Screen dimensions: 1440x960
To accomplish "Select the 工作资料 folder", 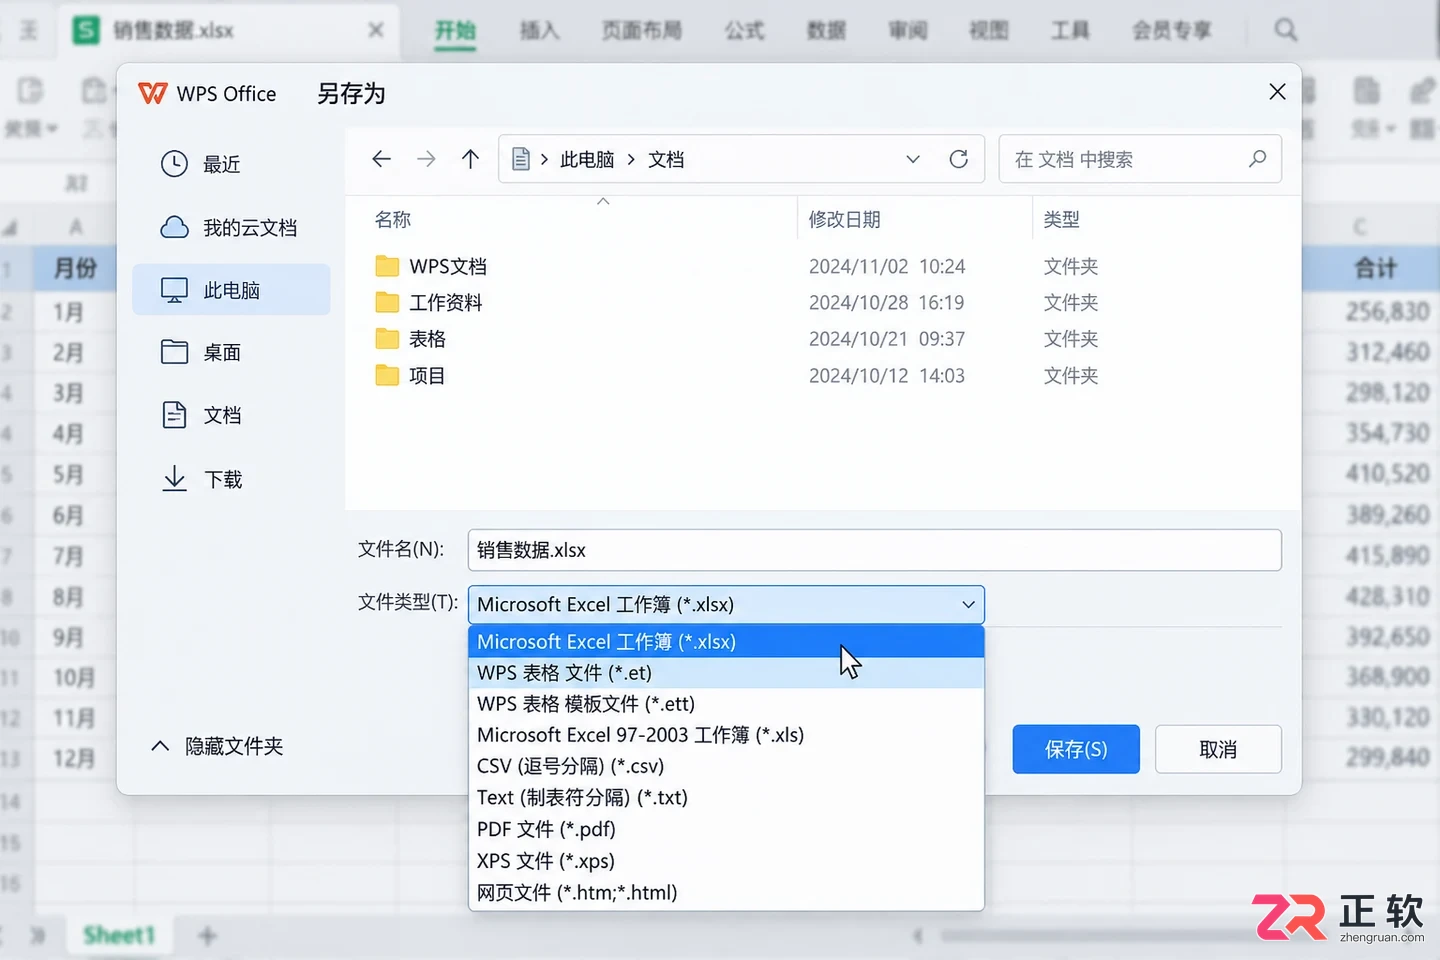I will tap(429, 303).
